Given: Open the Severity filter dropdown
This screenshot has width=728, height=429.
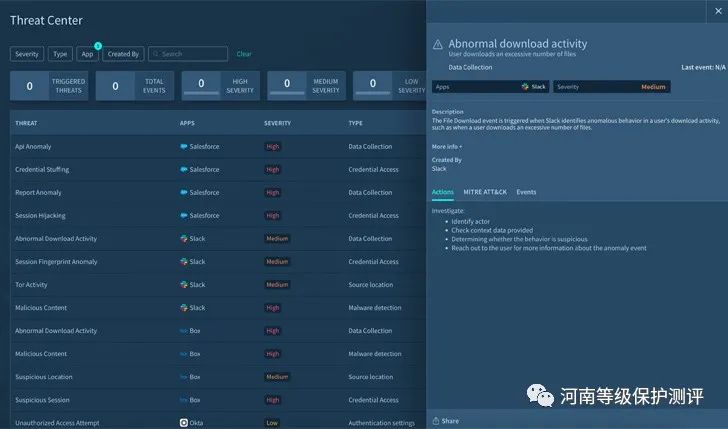Looking at the screenshot, I should click(28, 54).
